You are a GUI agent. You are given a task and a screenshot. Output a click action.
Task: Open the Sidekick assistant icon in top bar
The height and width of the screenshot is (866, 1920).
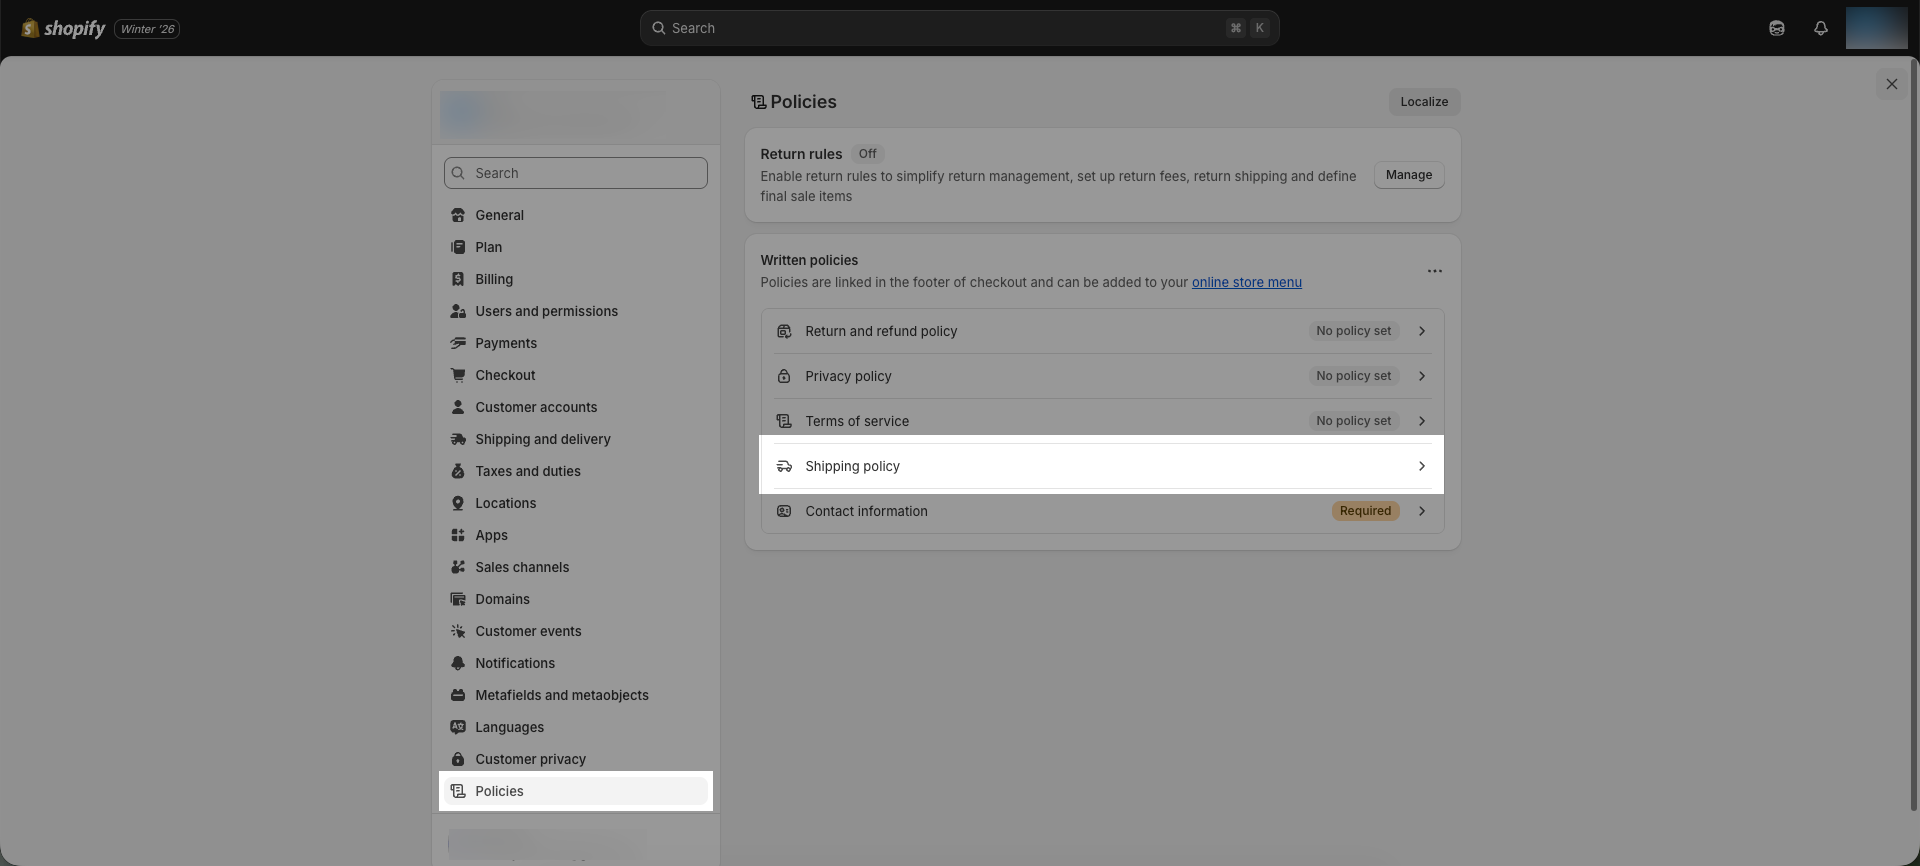tap(1776, 28)
